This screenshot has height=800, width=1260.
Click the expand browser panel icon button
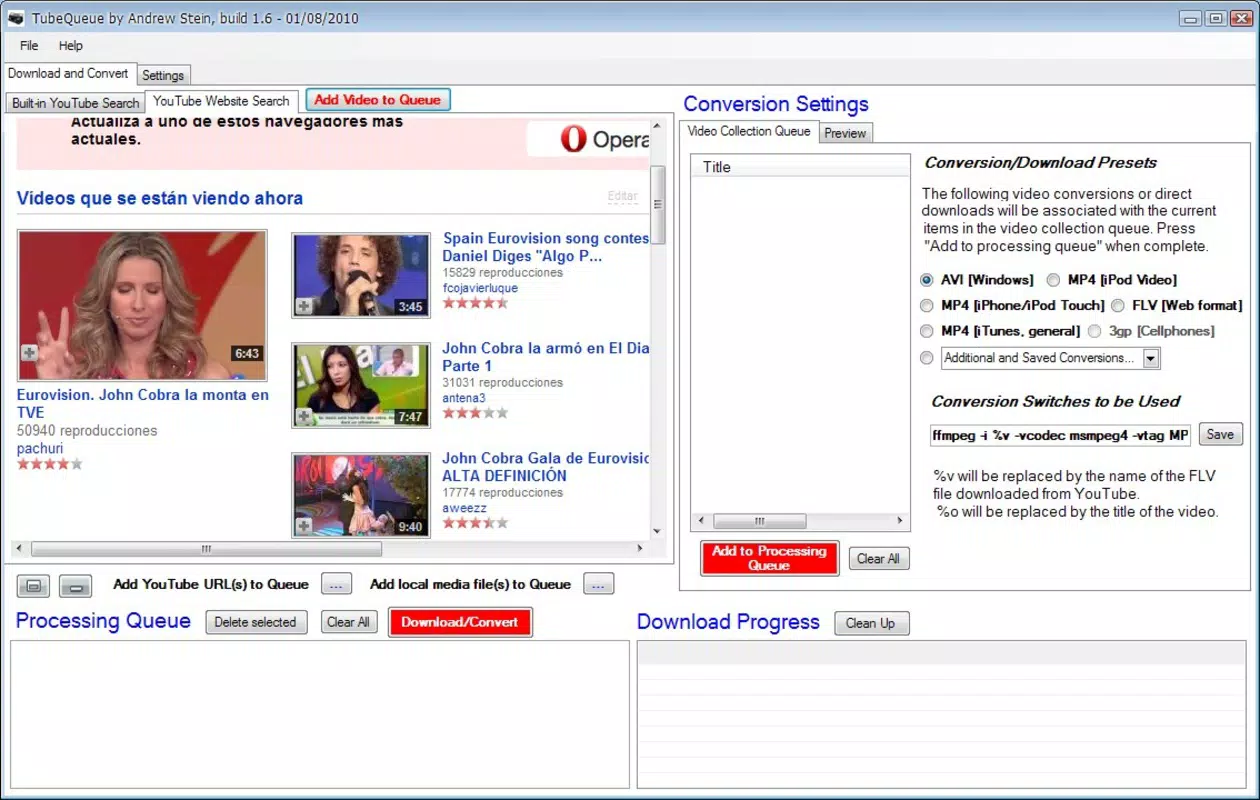pos(34,585)
